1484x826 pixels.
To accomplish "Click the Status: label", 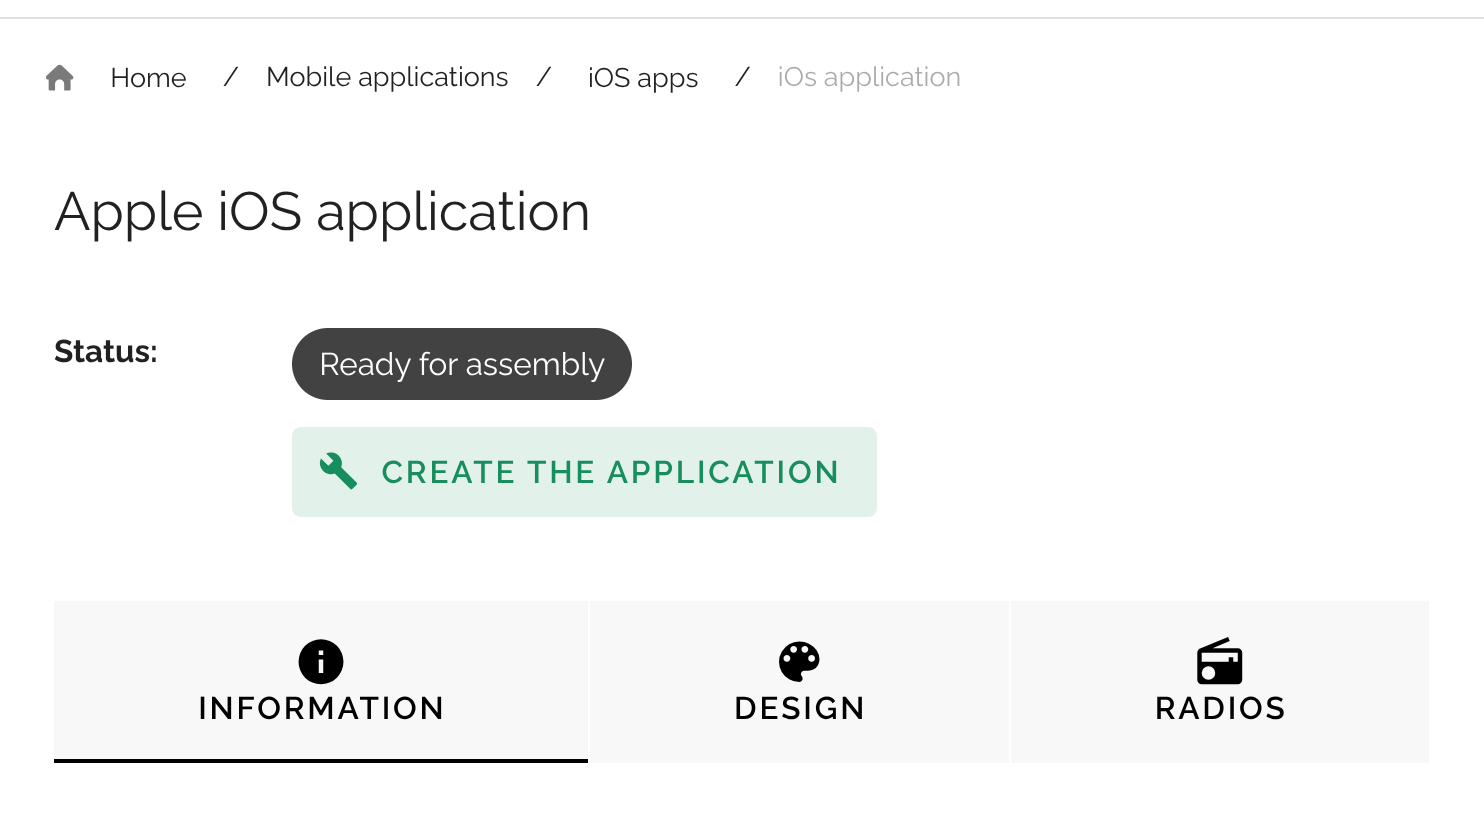I will (106, 352).
